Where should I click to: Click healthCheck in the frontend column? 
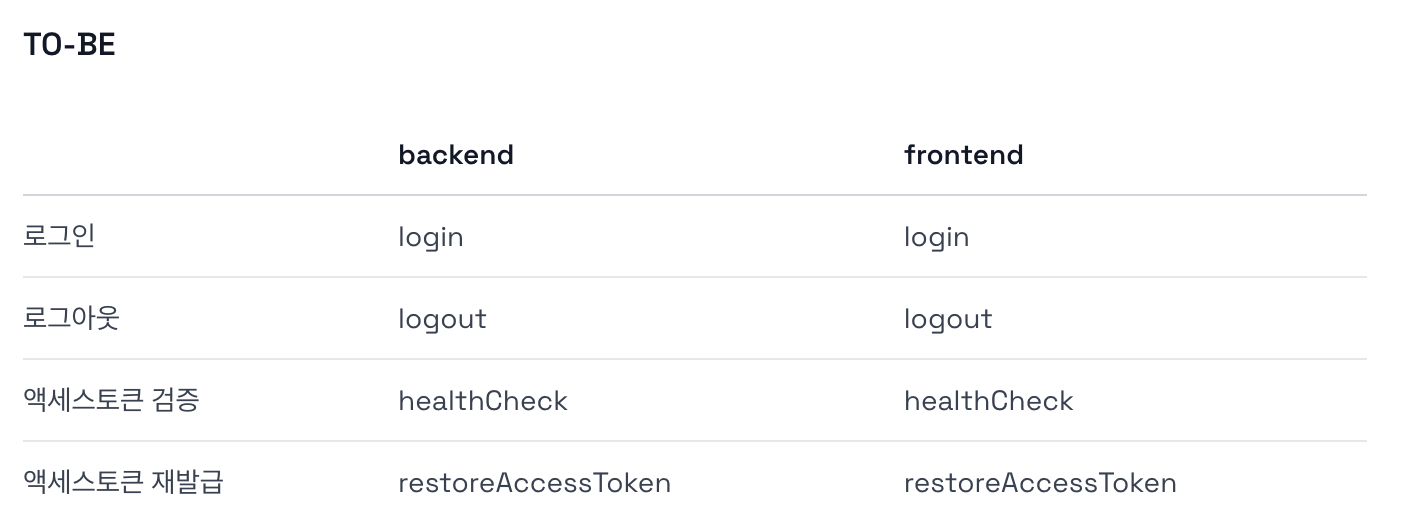point(988,401)
